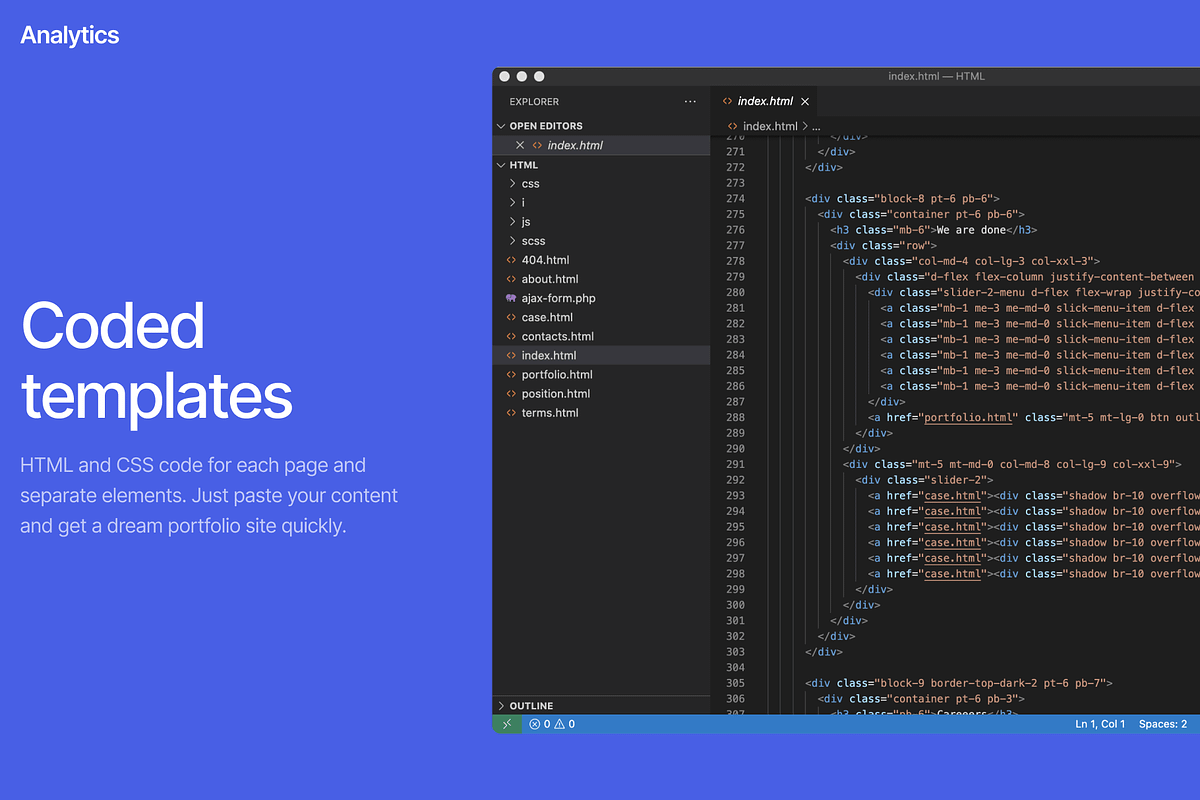The height and width of the screenshot is (800, 1200).
Task: Select the index.html HTML file icon
Action: pyautogui.click(x=512, y=354)
